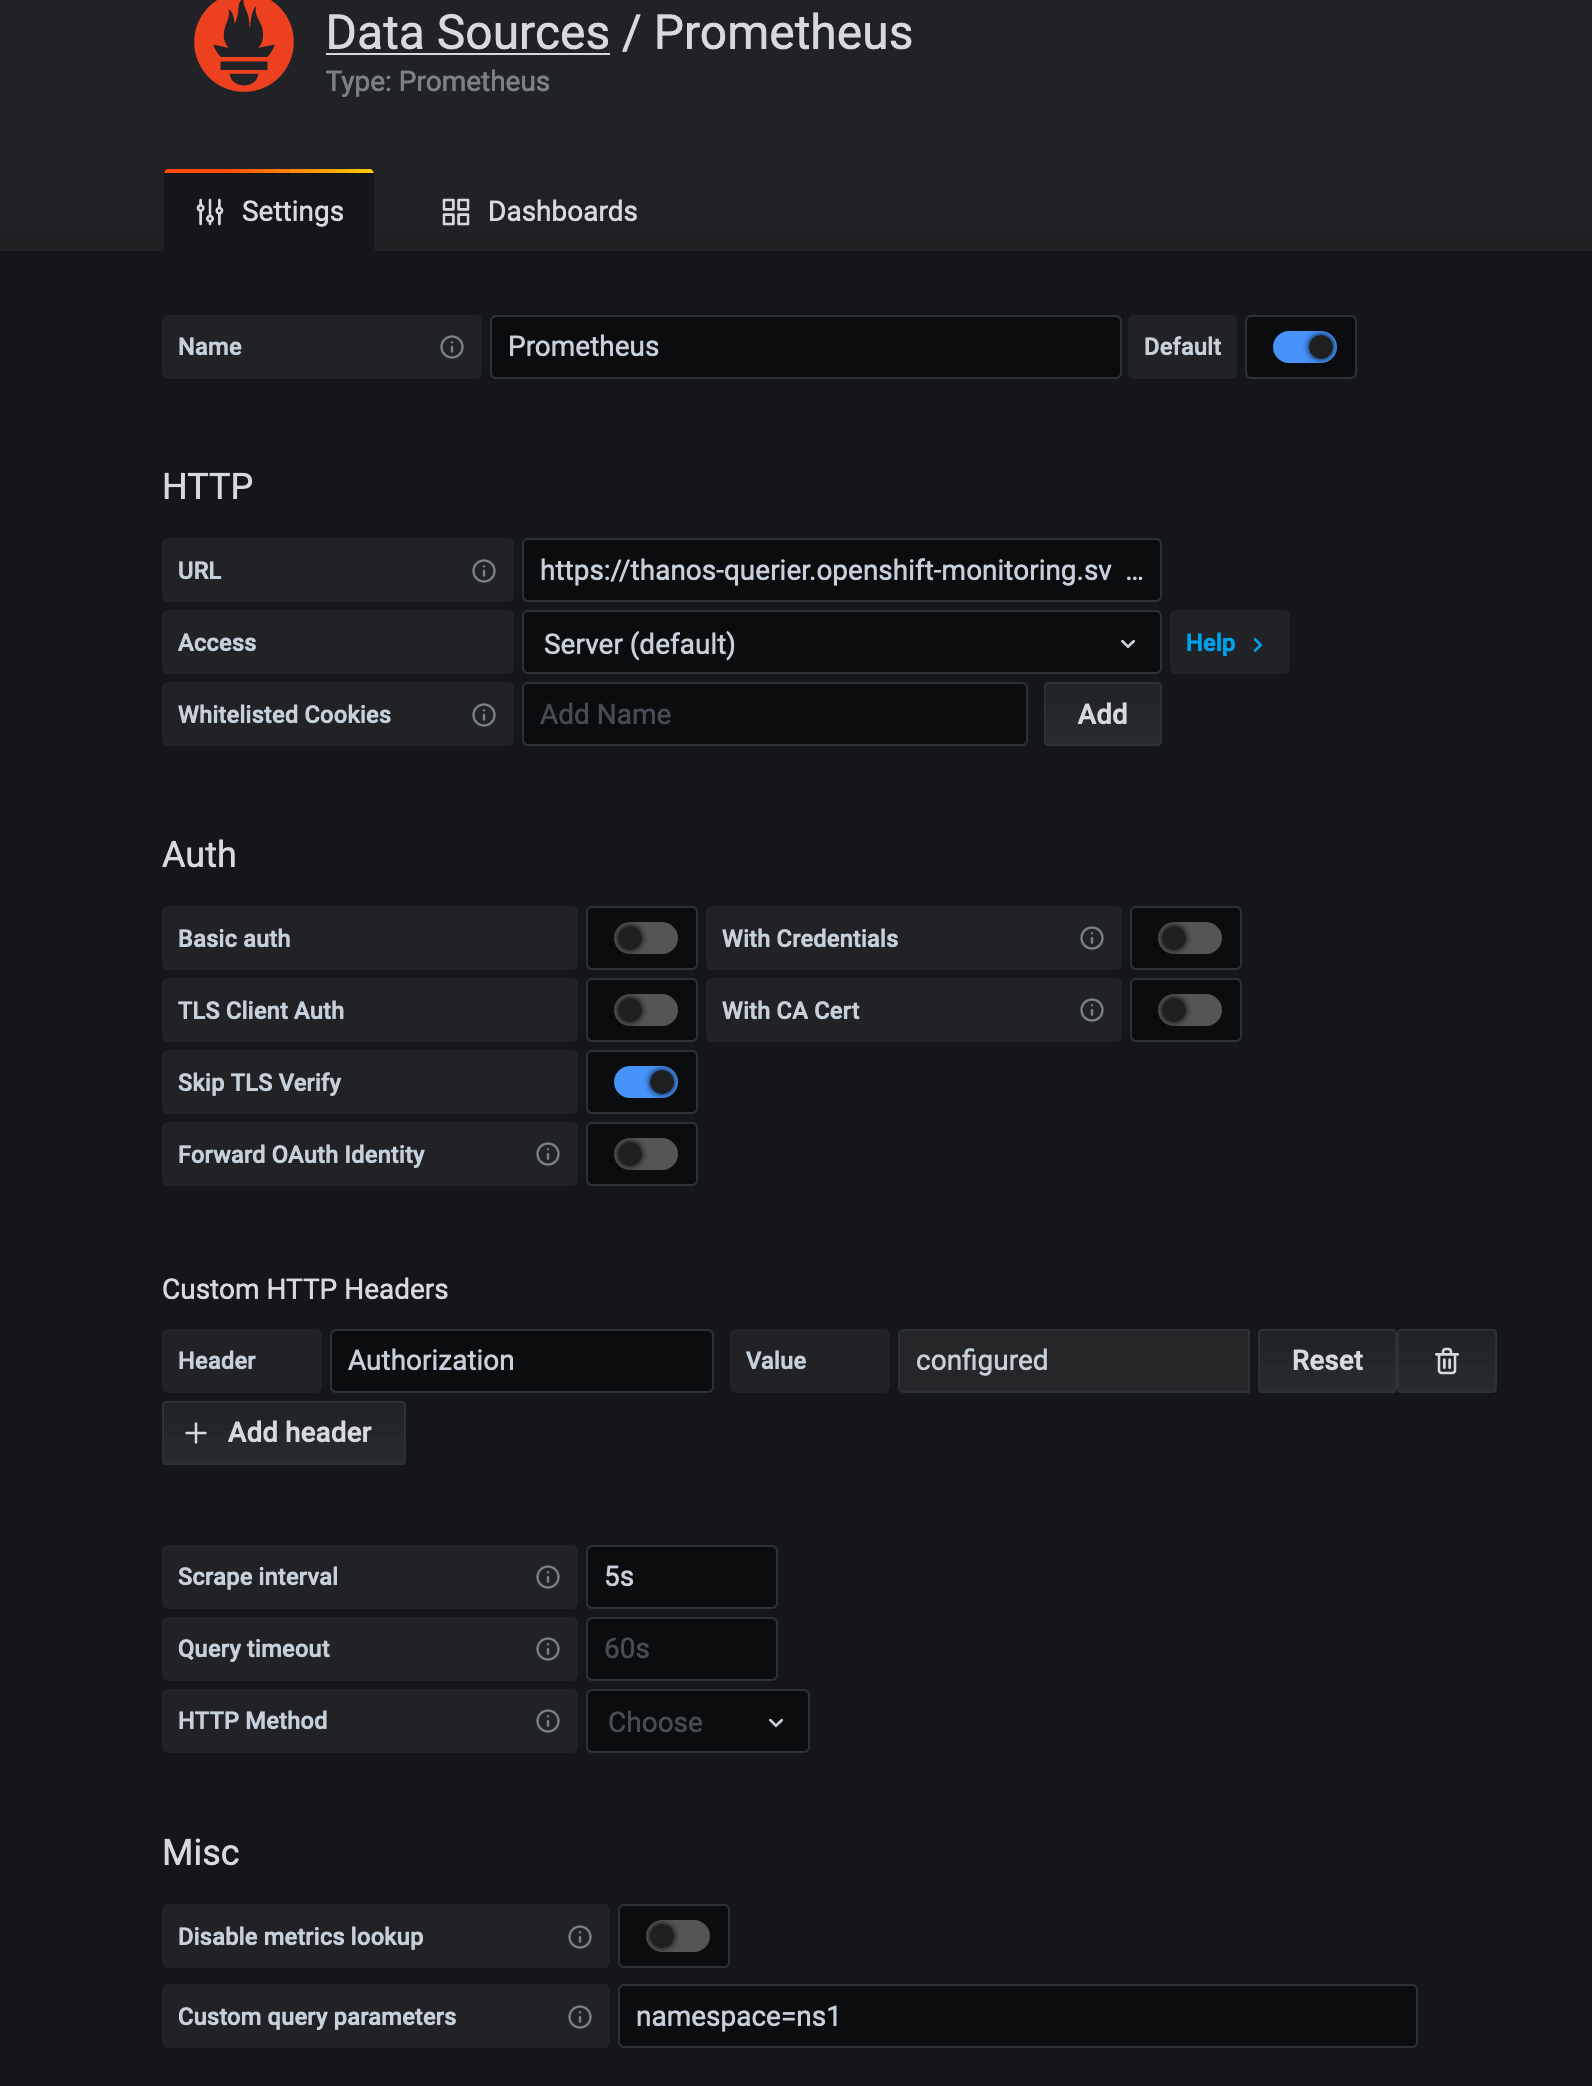1592x2086 pixels.
Task: Click the "Custom HTTP Headers" heading
Action: [305, 1289]
